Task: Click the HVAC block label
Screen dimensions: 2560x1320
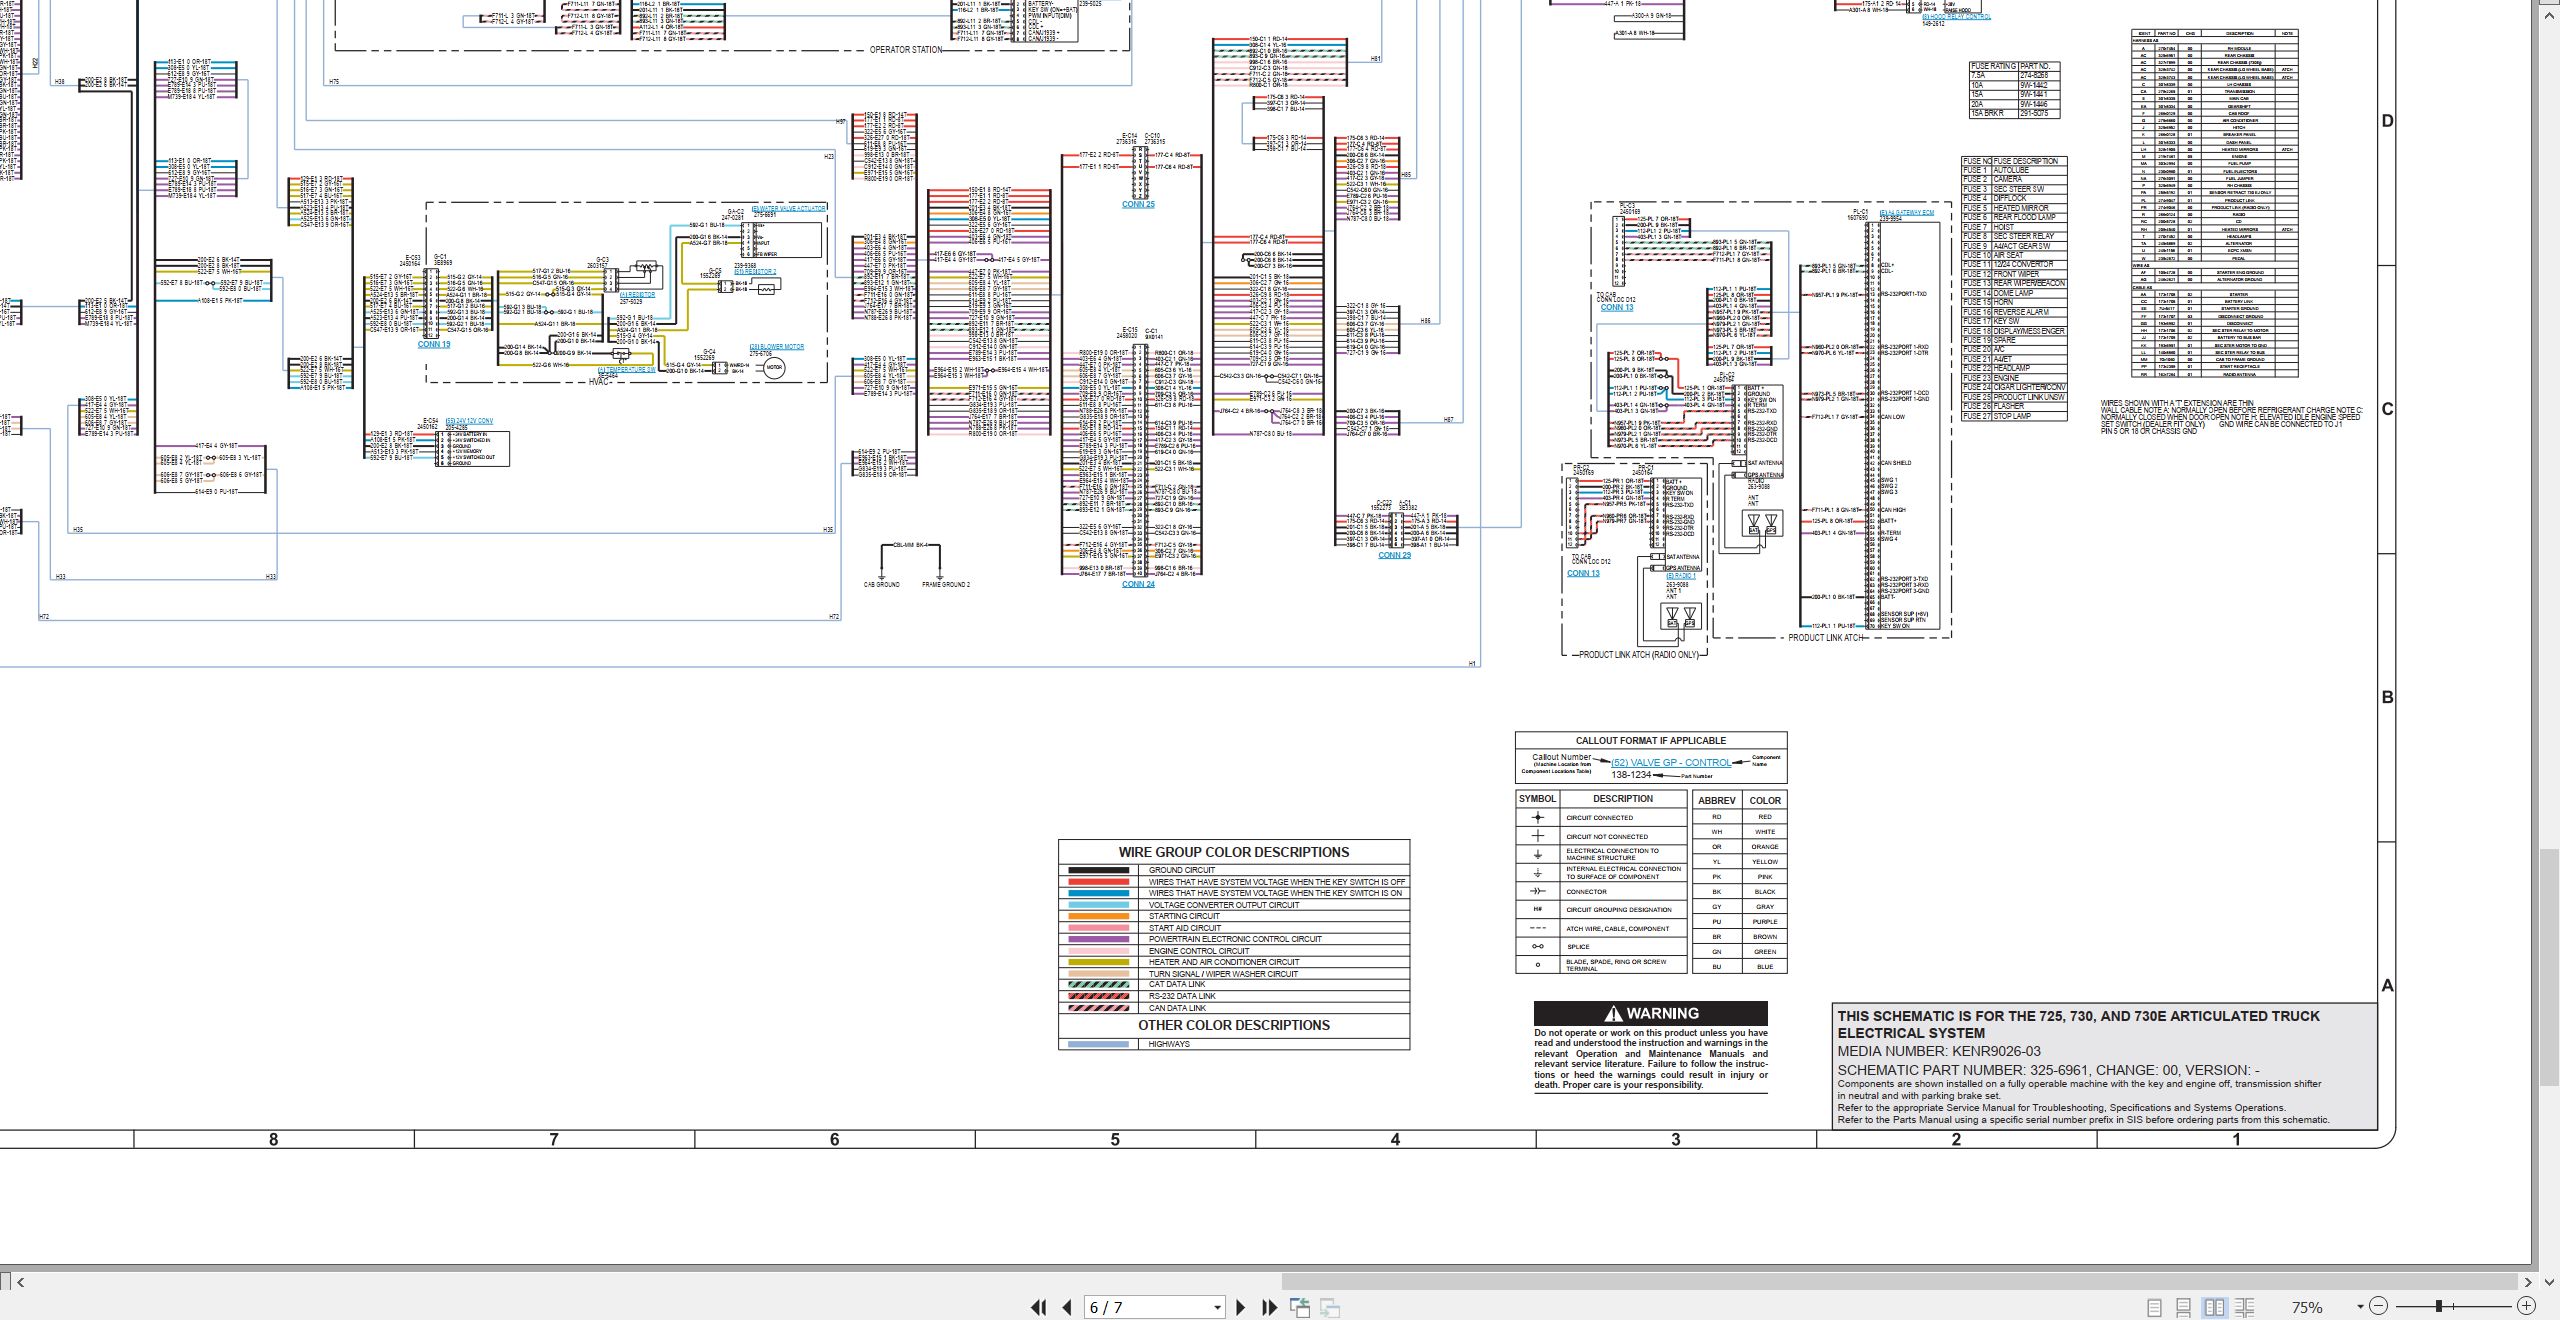Action: [x=599, y=382]
